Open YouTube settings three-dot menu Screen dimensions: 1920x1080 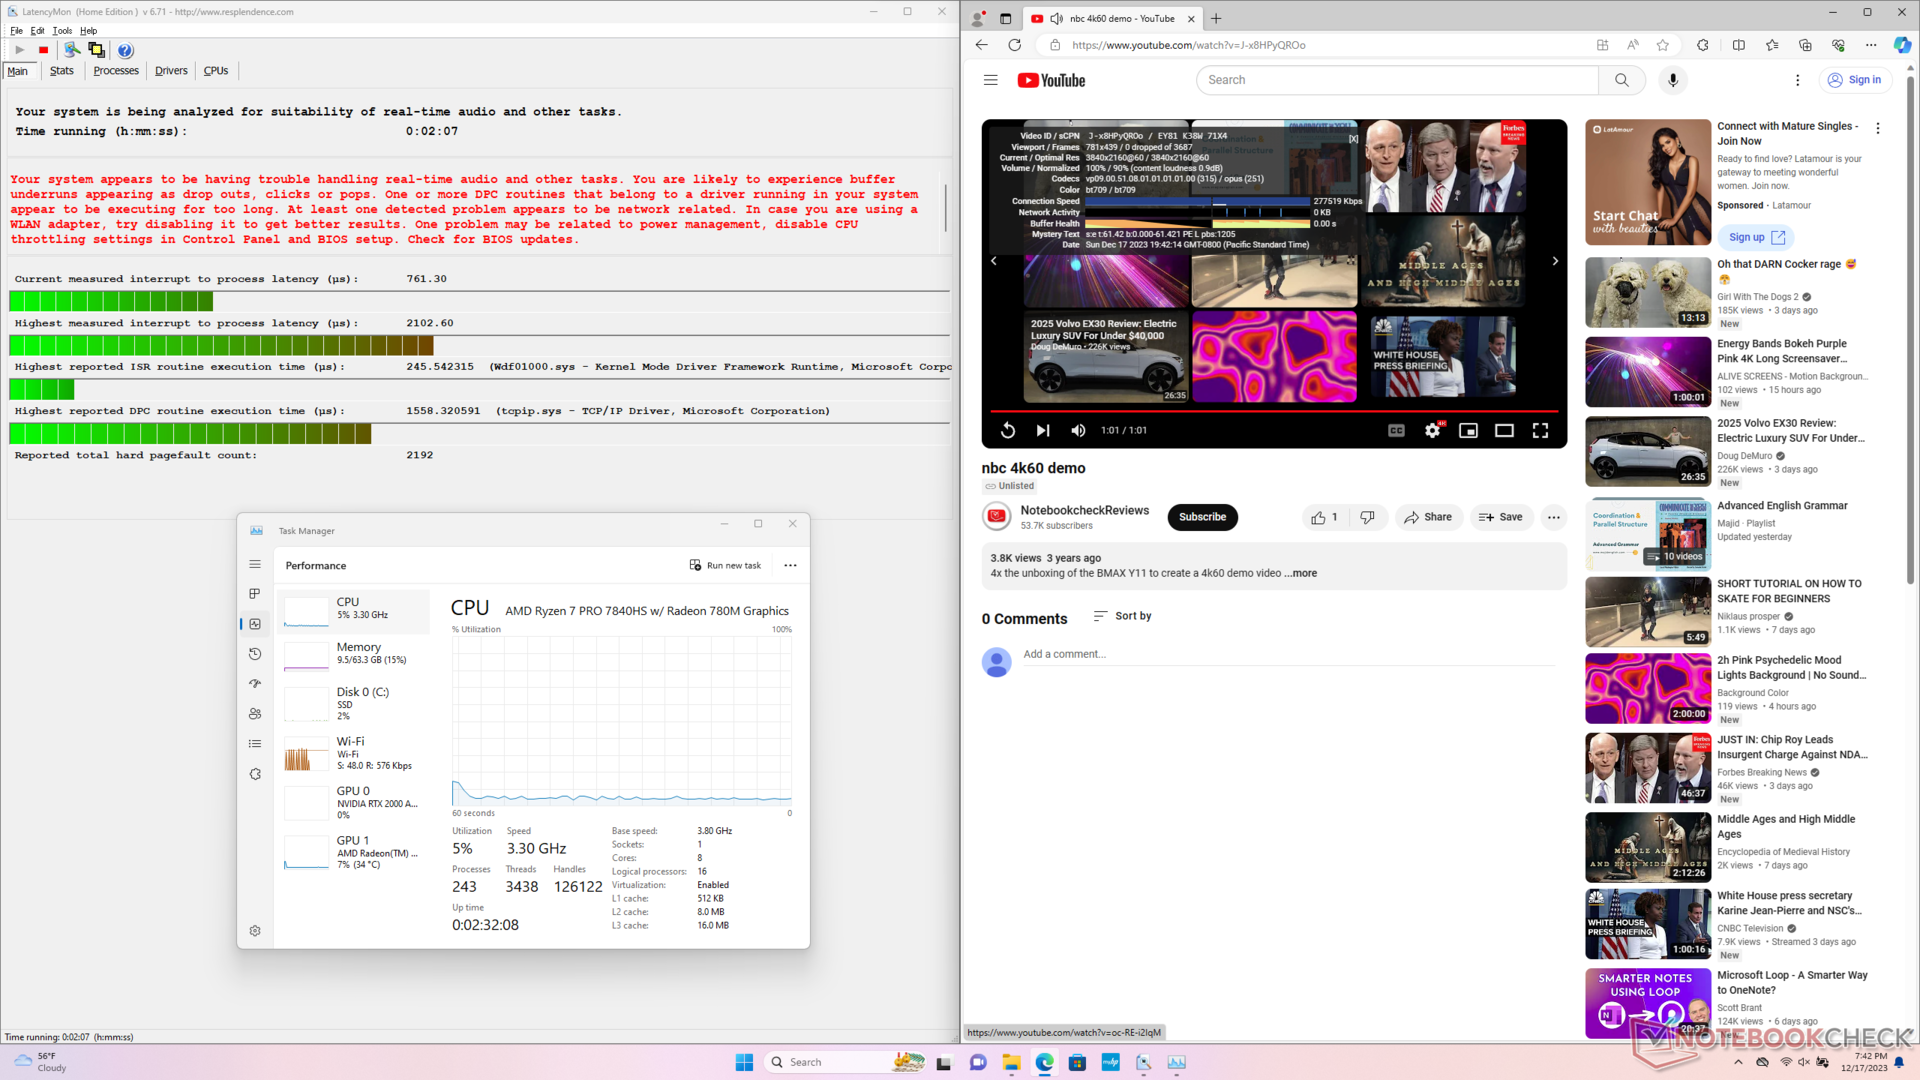1797,80
